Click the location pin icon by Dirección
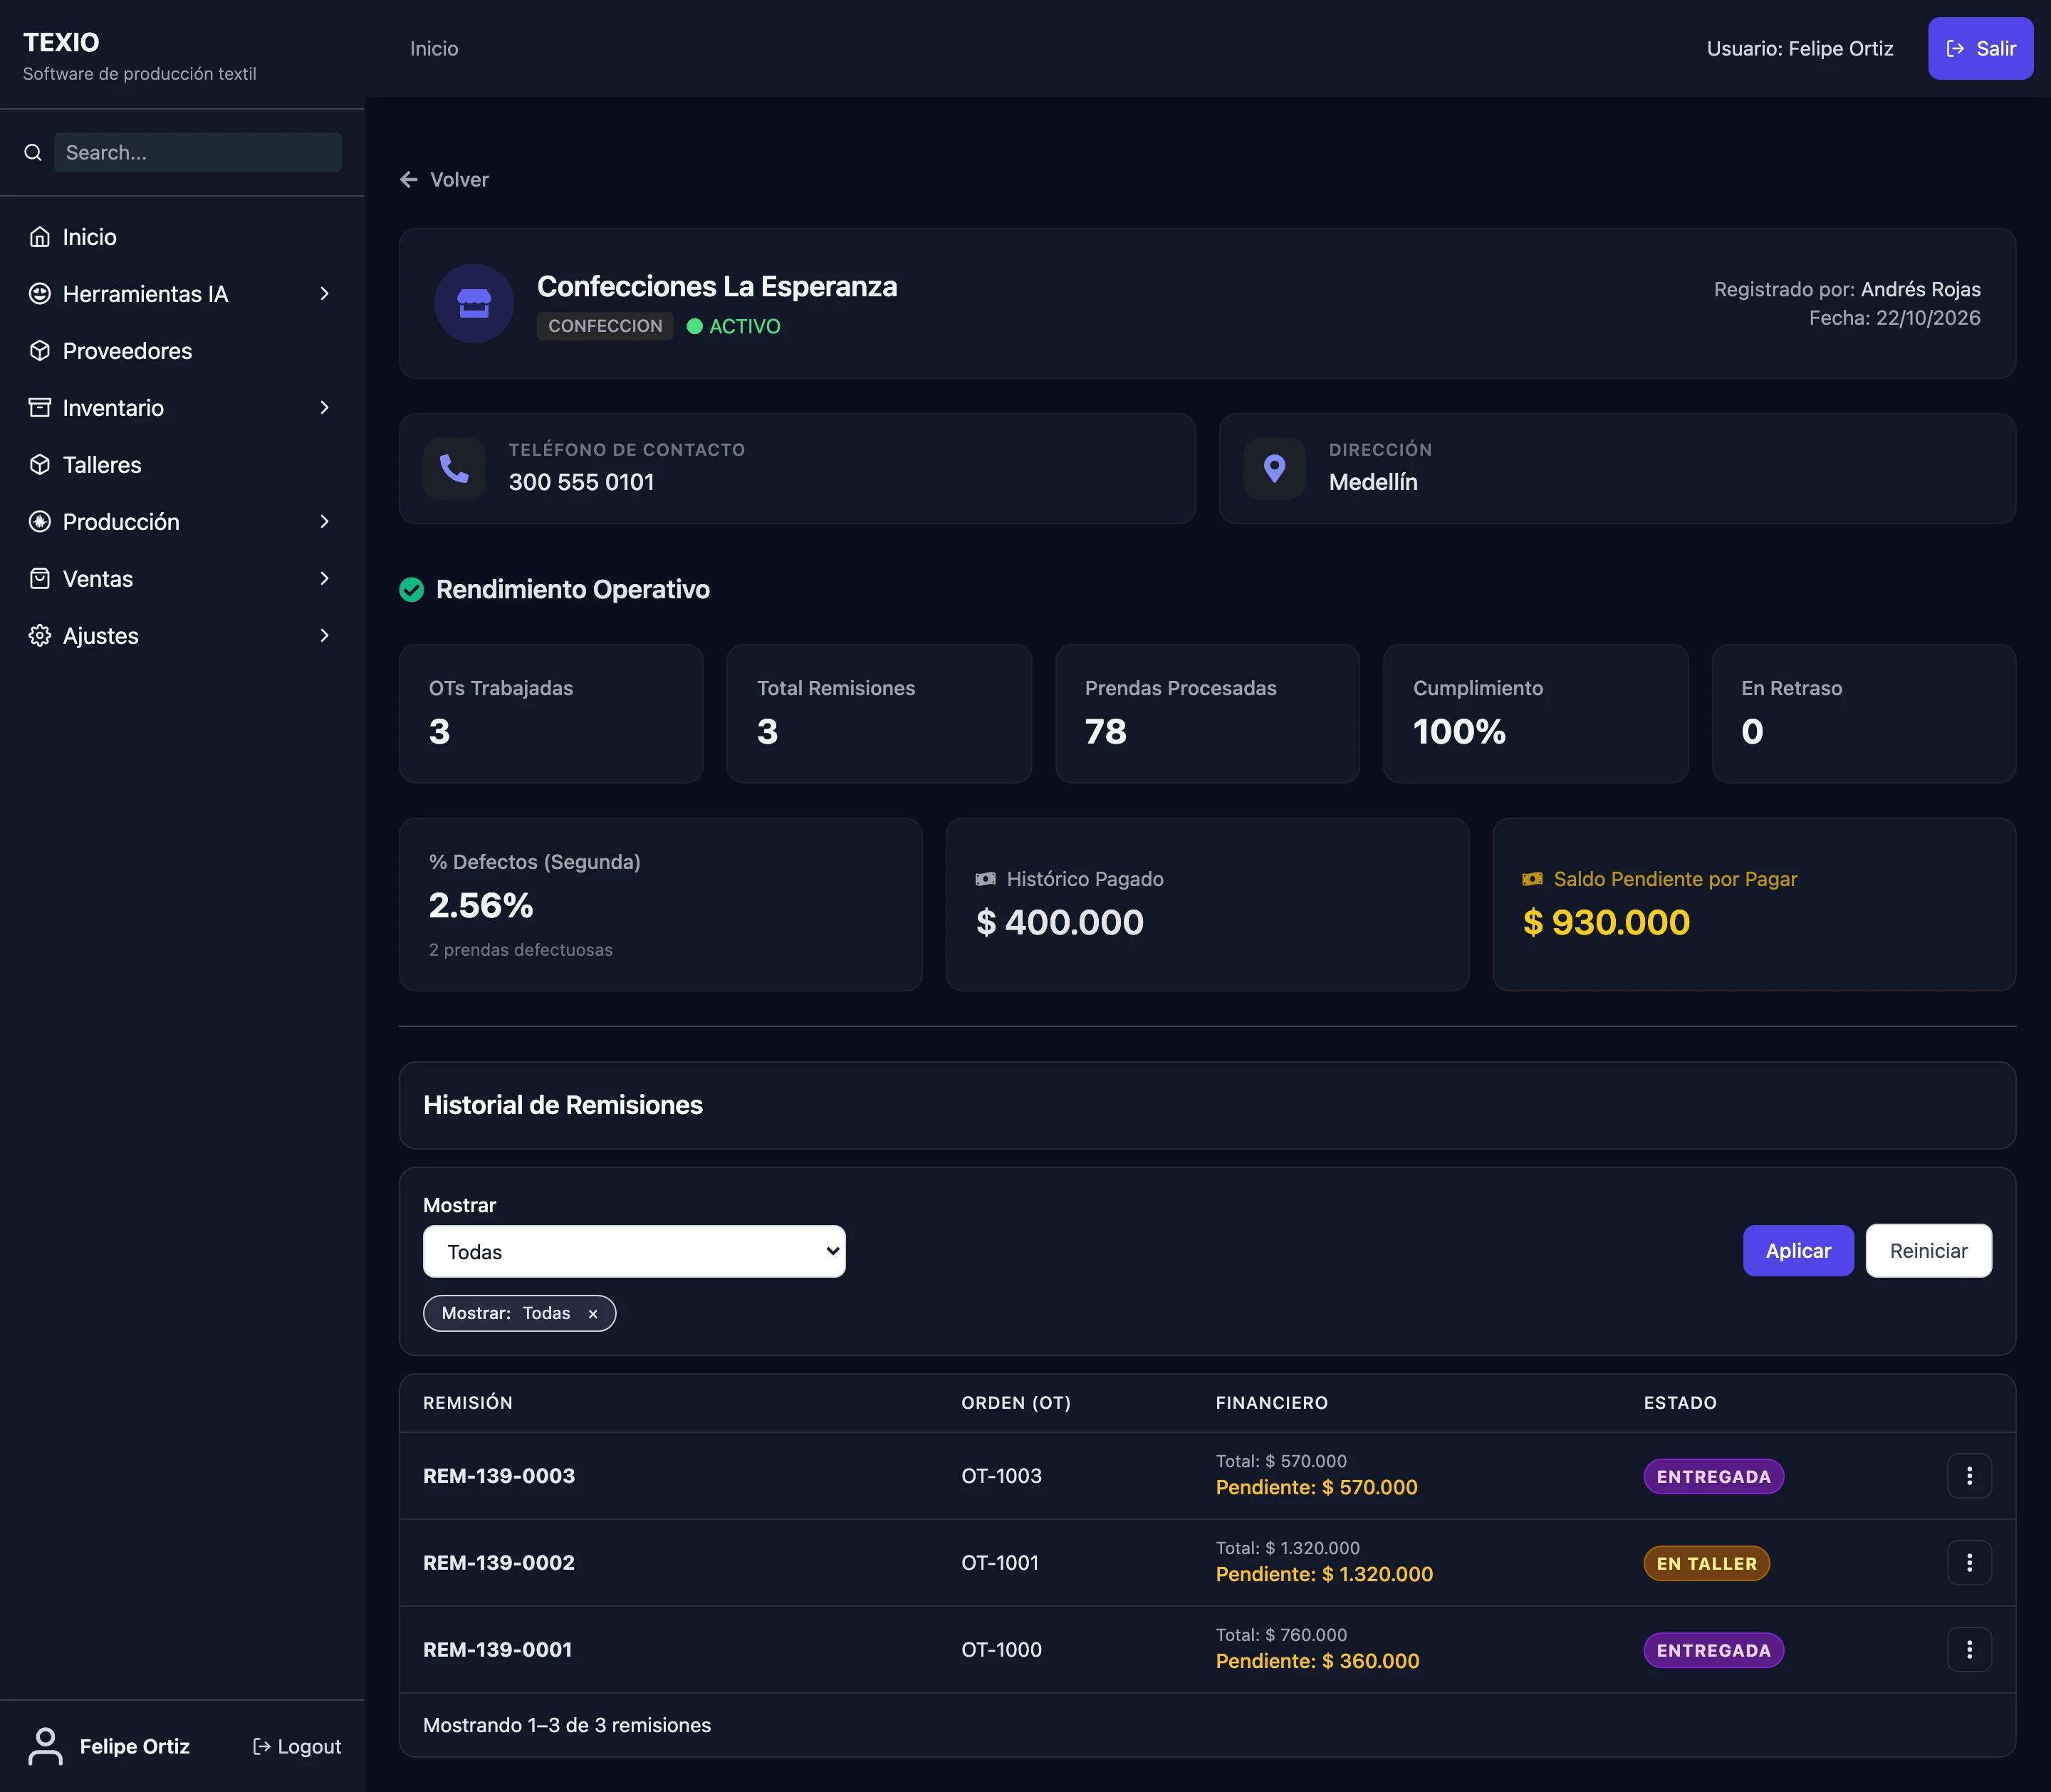This screenshot has height=1792, width=2051. coord(1274,468)
